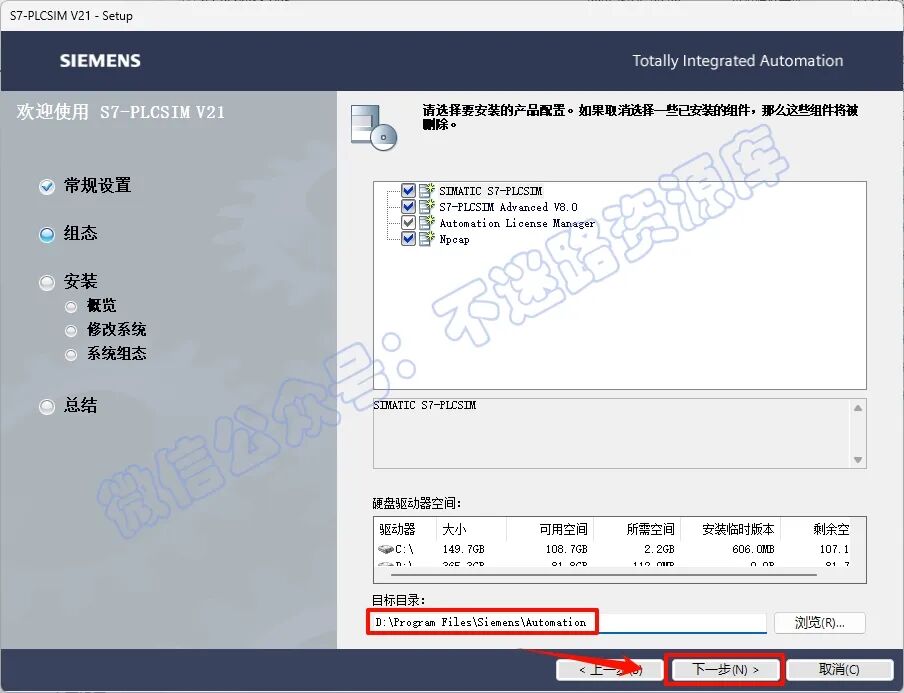
Task: Toggle the Automation License Manager checkbox
Action: [x=408, y=223]
